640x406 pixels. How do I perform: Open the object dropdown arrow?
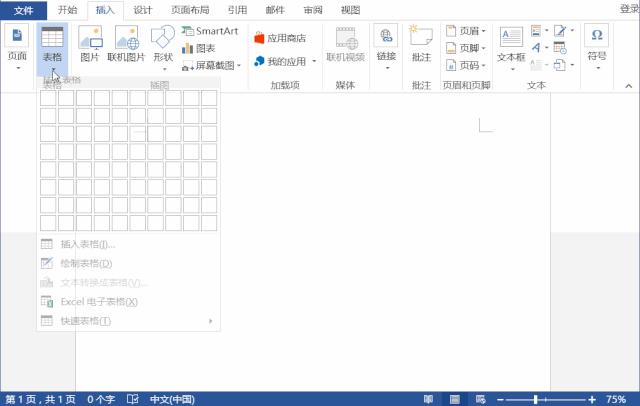point(572,65)
